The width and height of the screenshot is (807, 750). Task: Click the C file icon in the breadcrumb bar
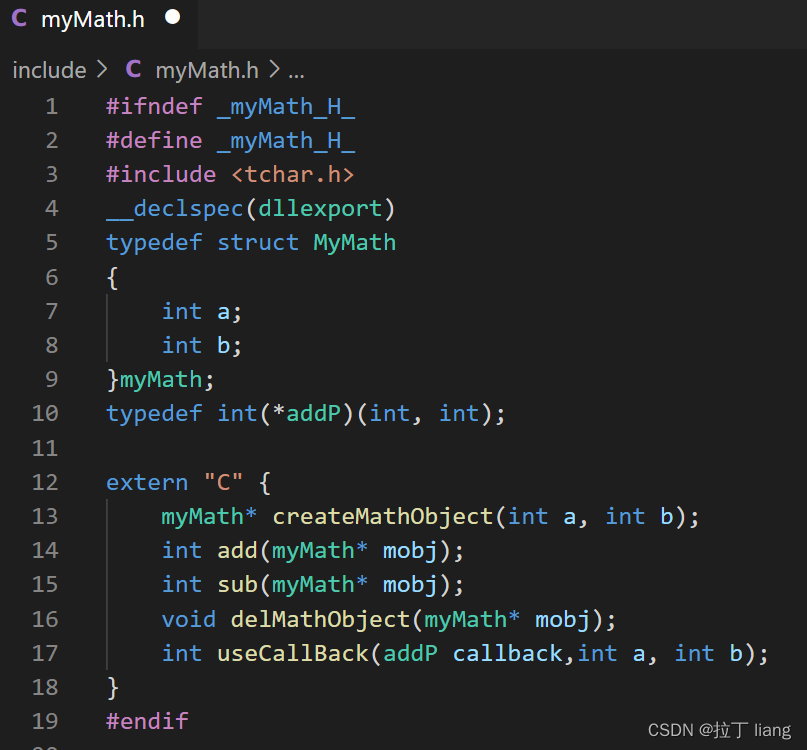(x=133, y=69)
